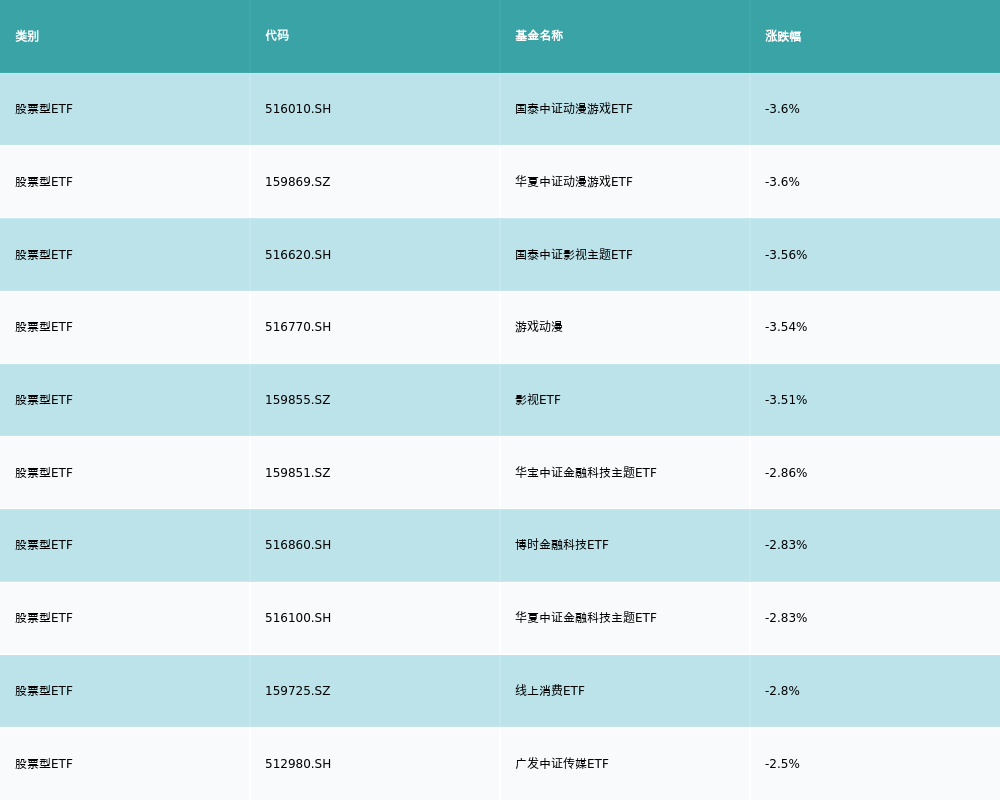
Task: Click fund name 国泰中证影视主题ETF
Action: [574, 255]
